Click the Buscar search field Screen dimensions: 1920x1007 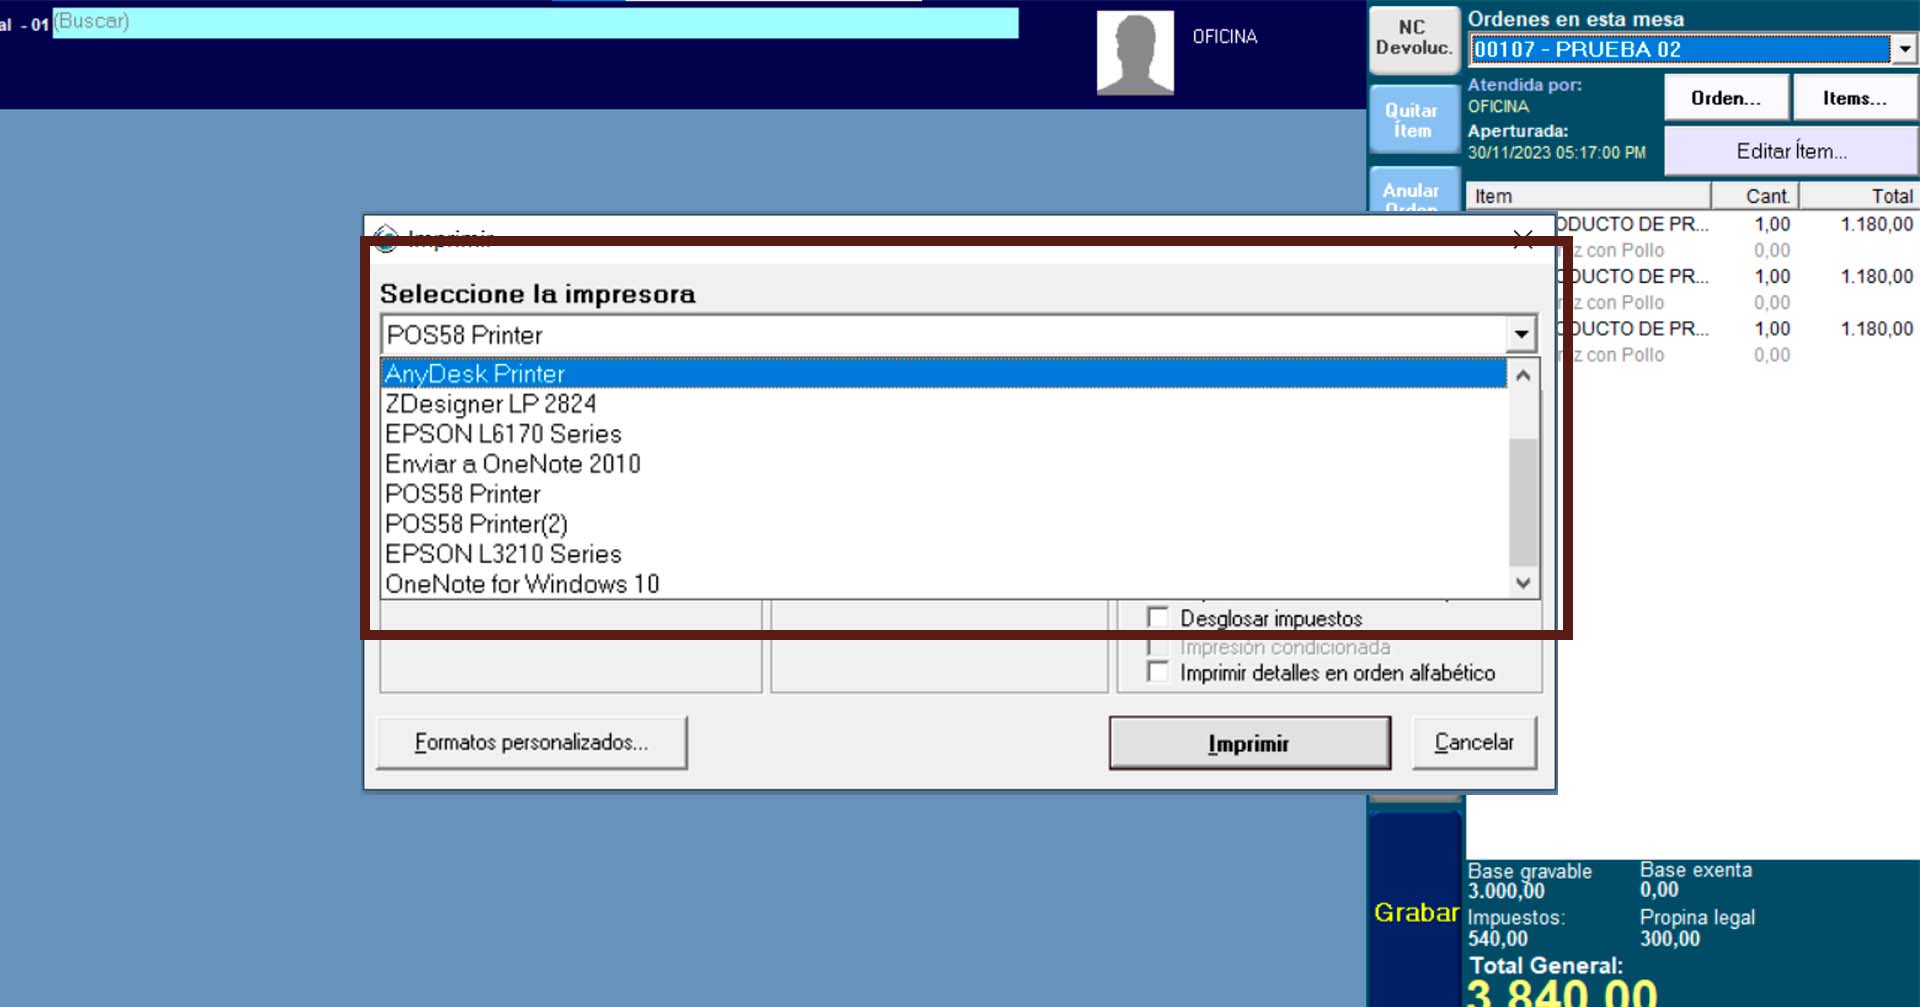pyautogui.click(x=535, y=22)
